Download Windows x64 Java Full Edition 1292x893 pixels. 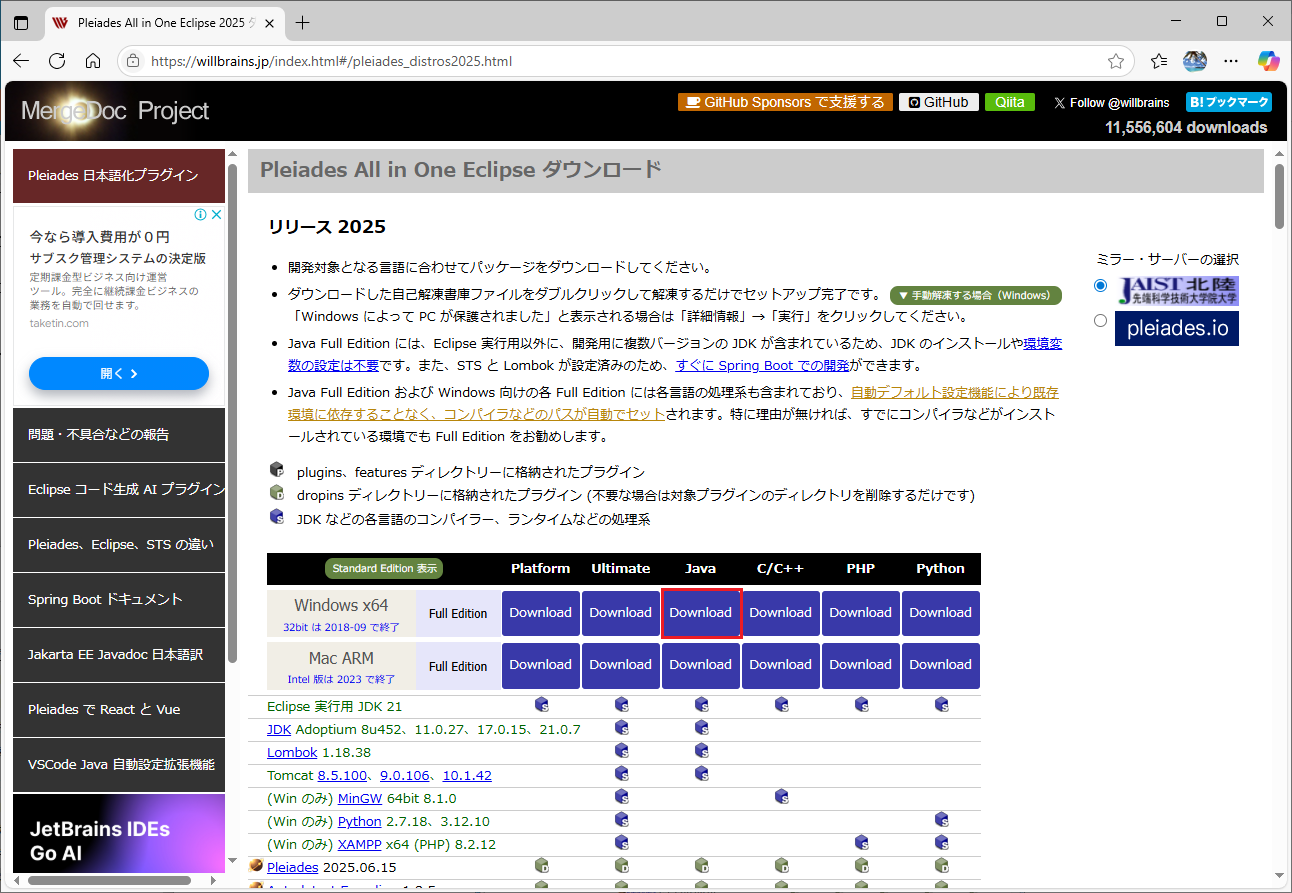point(700,613)
